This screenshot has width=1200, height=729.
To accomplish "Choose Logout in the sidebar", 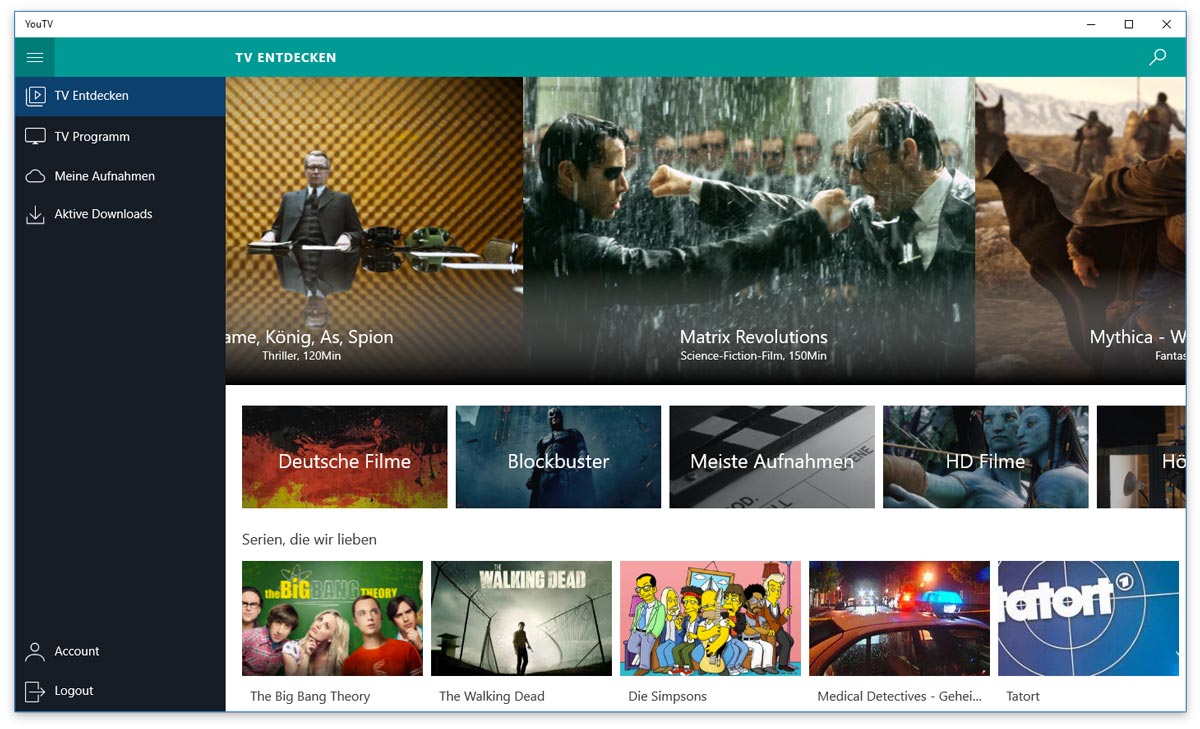I will [x=120, y=691].
